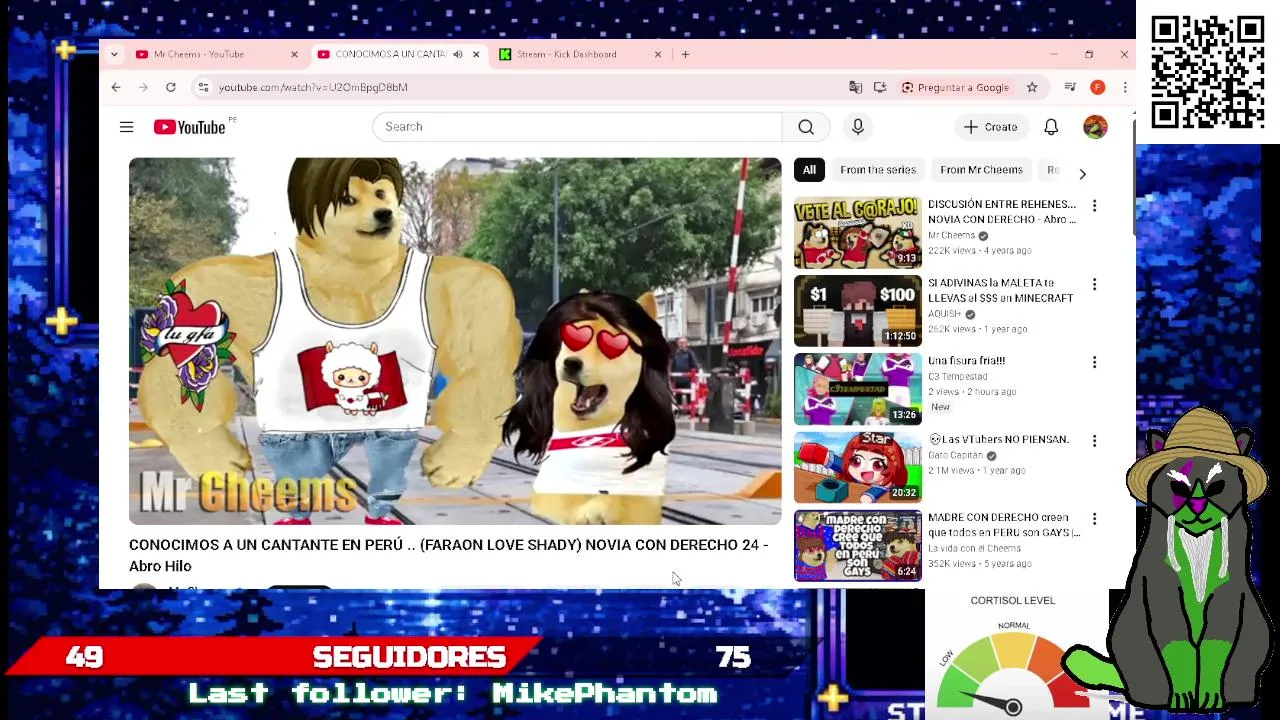The width and height of the screenshot is (1280, 720).
Task: Mute the tab via audio speaker icon
Action: [458, 54]
